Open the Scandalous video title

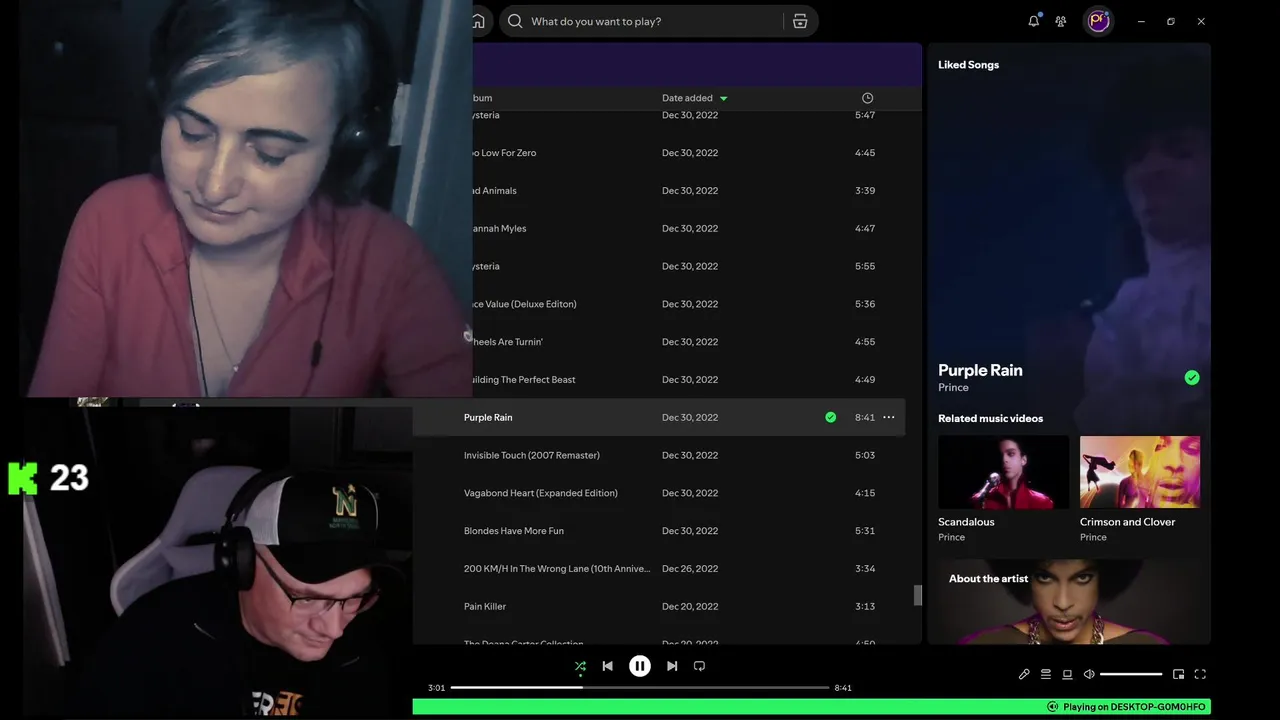pyautogui.click(x=966, y=522)
